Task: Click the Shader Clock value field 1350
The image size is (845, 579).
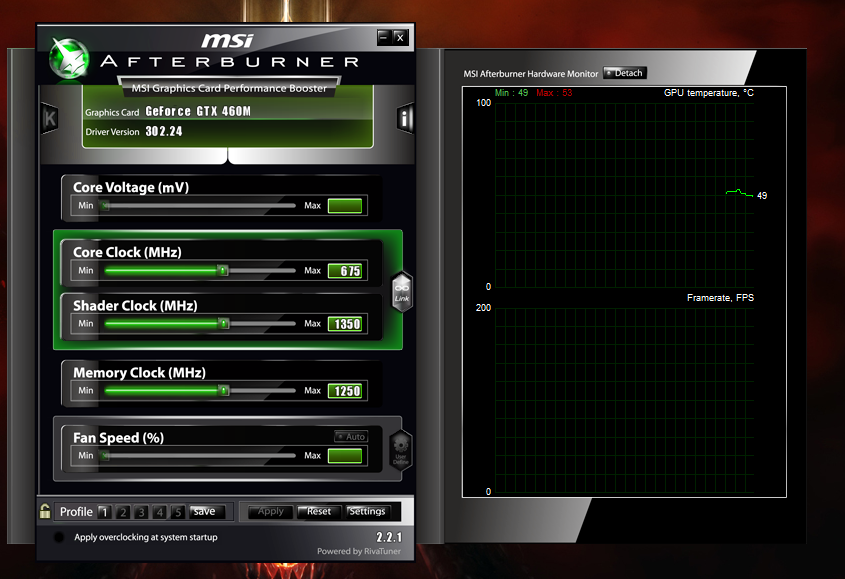Action: coord(346,324)
